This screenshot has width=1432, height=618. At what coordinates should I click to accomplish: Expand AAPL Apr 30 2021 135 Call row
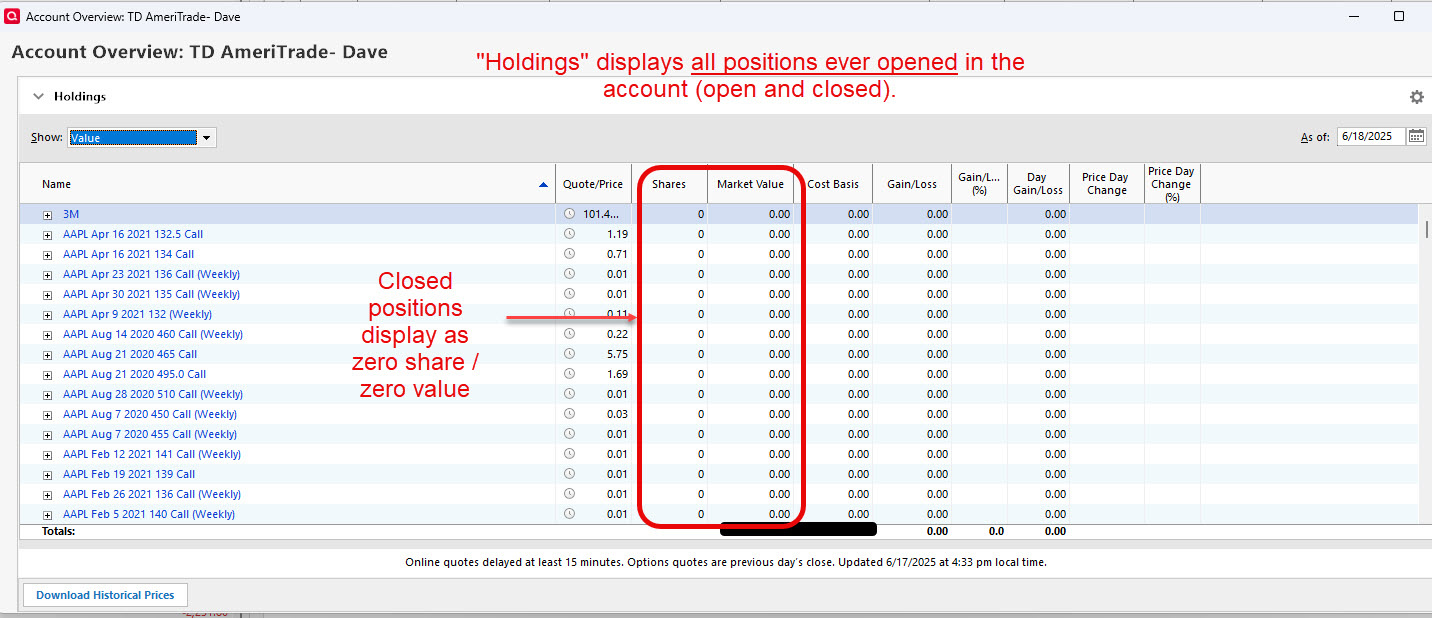pos(47,295)
